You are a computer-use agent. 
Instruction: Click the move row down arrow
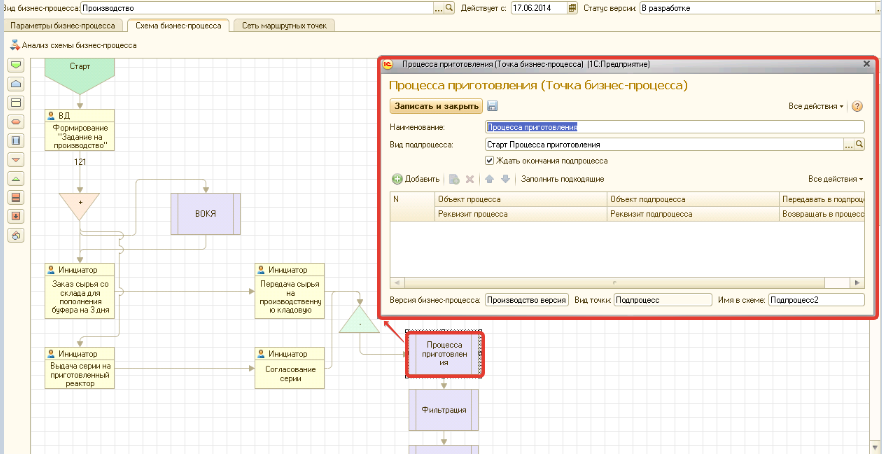(506, 179)
